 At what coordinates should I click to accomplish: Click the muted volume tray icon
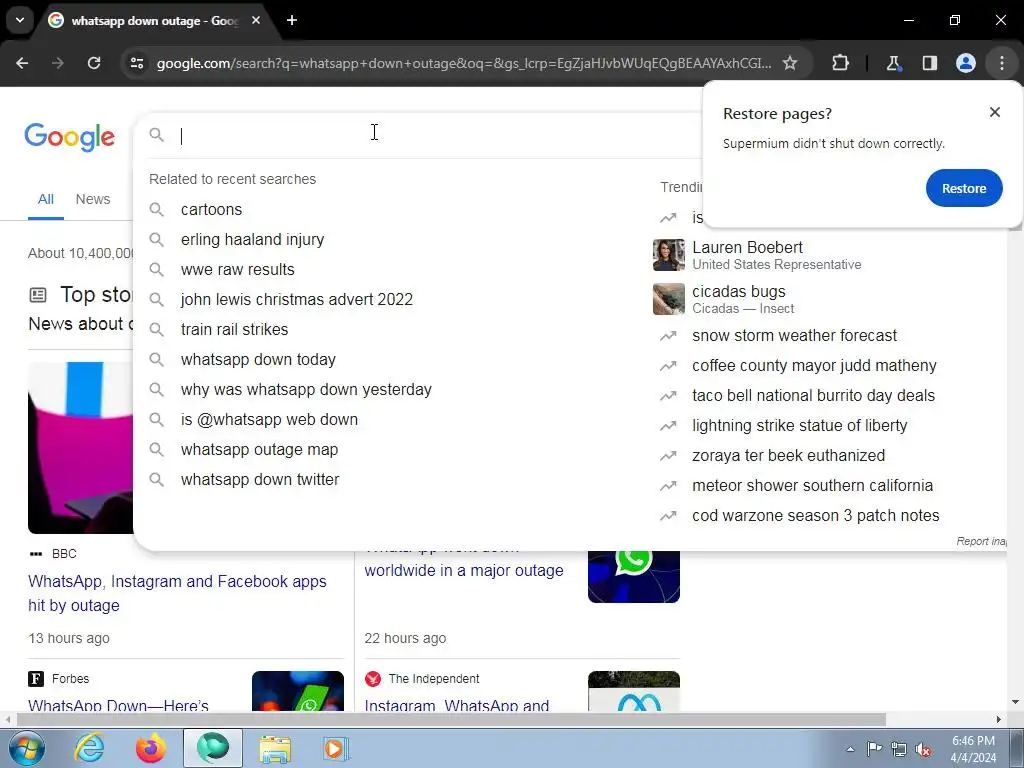coord(923,749)
